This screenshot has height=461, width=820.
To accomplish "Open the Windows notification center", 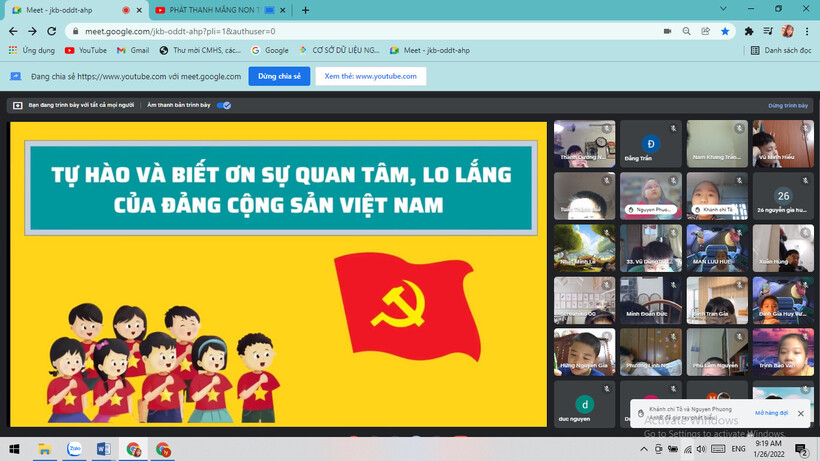I will pos(800,450).
